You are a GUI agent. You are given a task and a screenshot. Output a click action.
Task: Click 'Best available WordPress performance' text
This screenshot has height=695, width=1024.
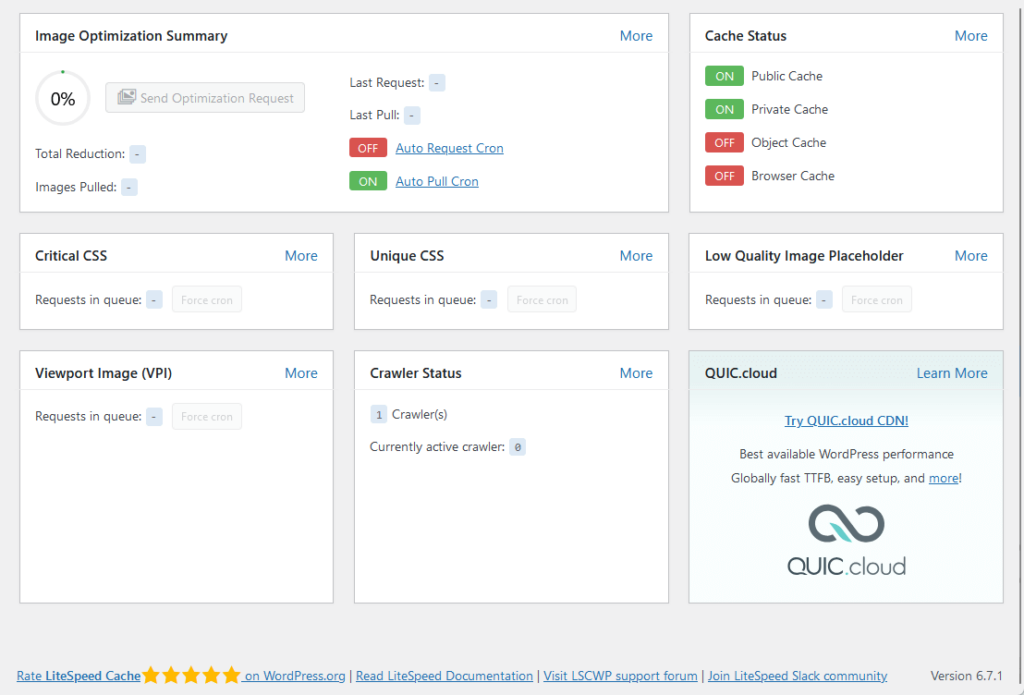pos(846,454)
